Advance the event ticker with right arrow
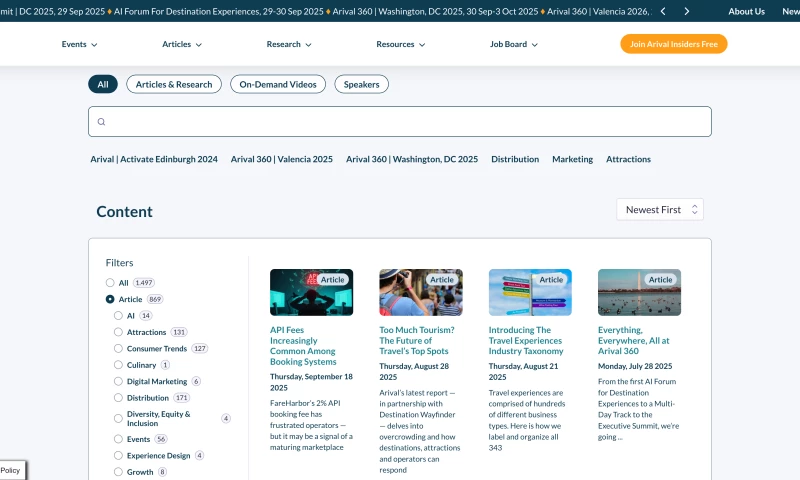Viewport: 800px width, 480px height. pyautogui.click(x=687, y=11)
